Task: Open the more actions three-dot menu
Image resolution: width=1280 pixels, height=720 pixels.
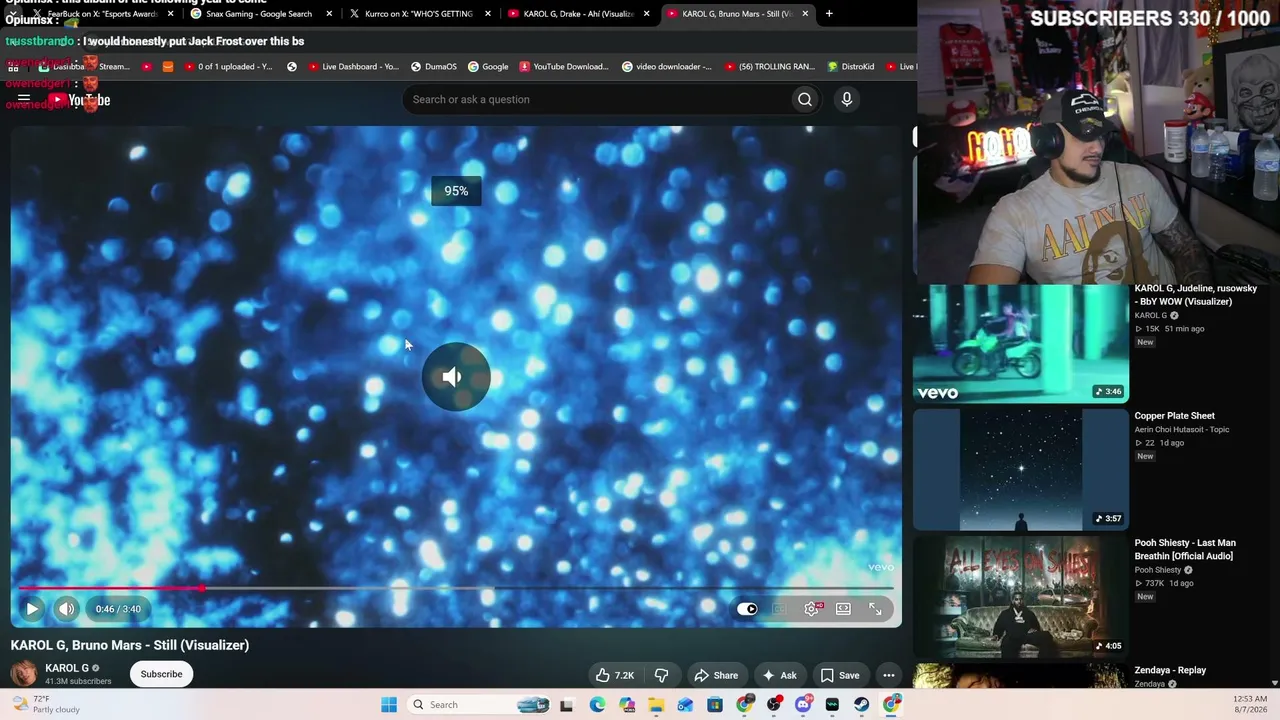Action: pyautogui.click(x=889, y=675)
